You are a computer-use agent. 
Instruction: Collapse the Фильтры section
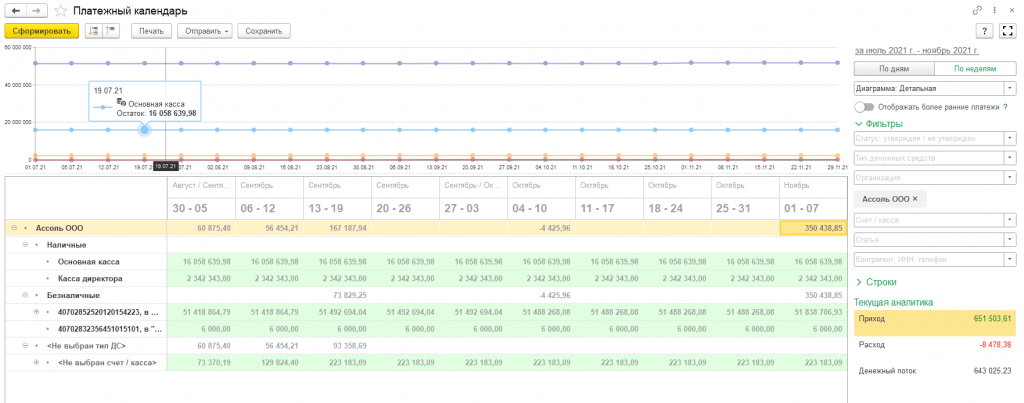coord(879,124)
